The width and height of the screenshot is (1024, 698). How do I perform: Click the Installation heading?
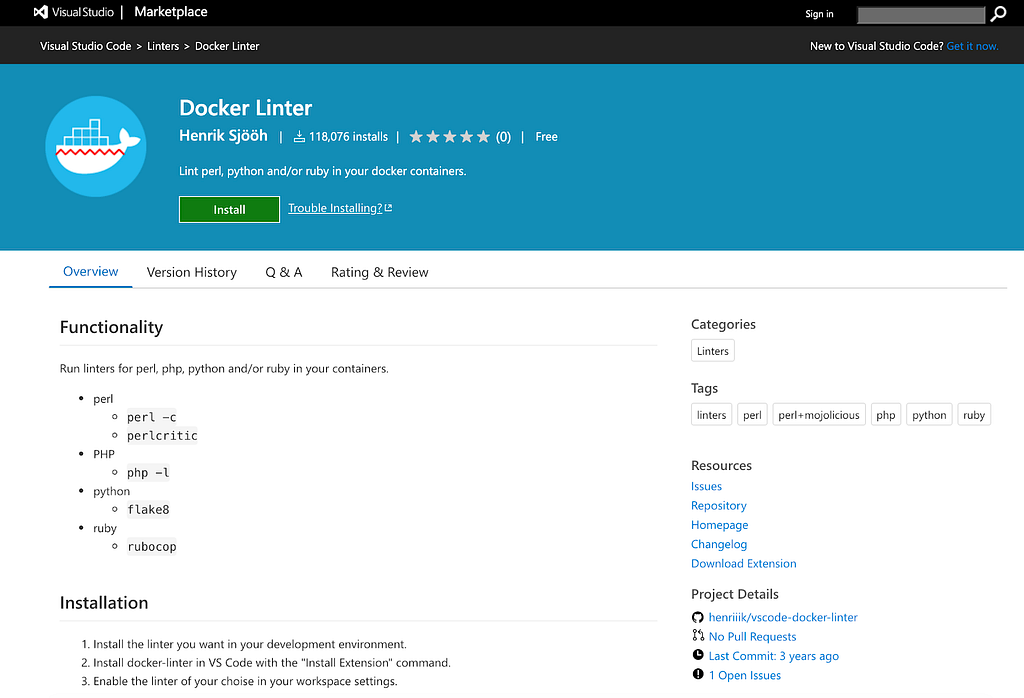tap(104, 603)
